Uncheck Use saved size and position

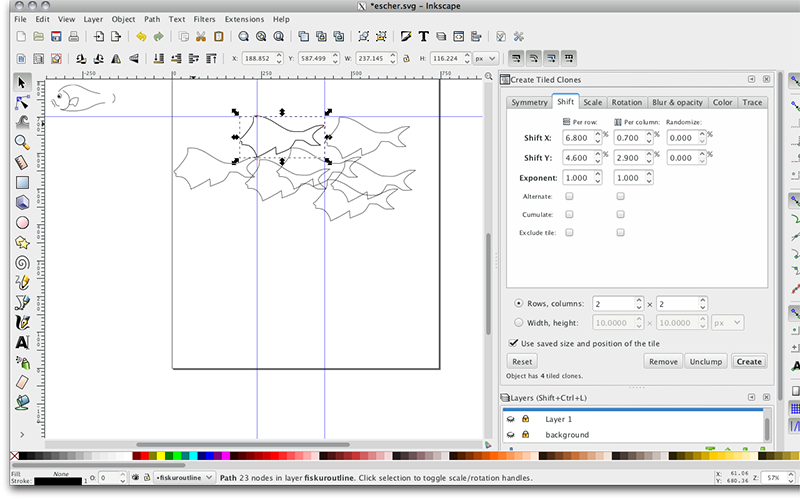[x=513, y=343]
